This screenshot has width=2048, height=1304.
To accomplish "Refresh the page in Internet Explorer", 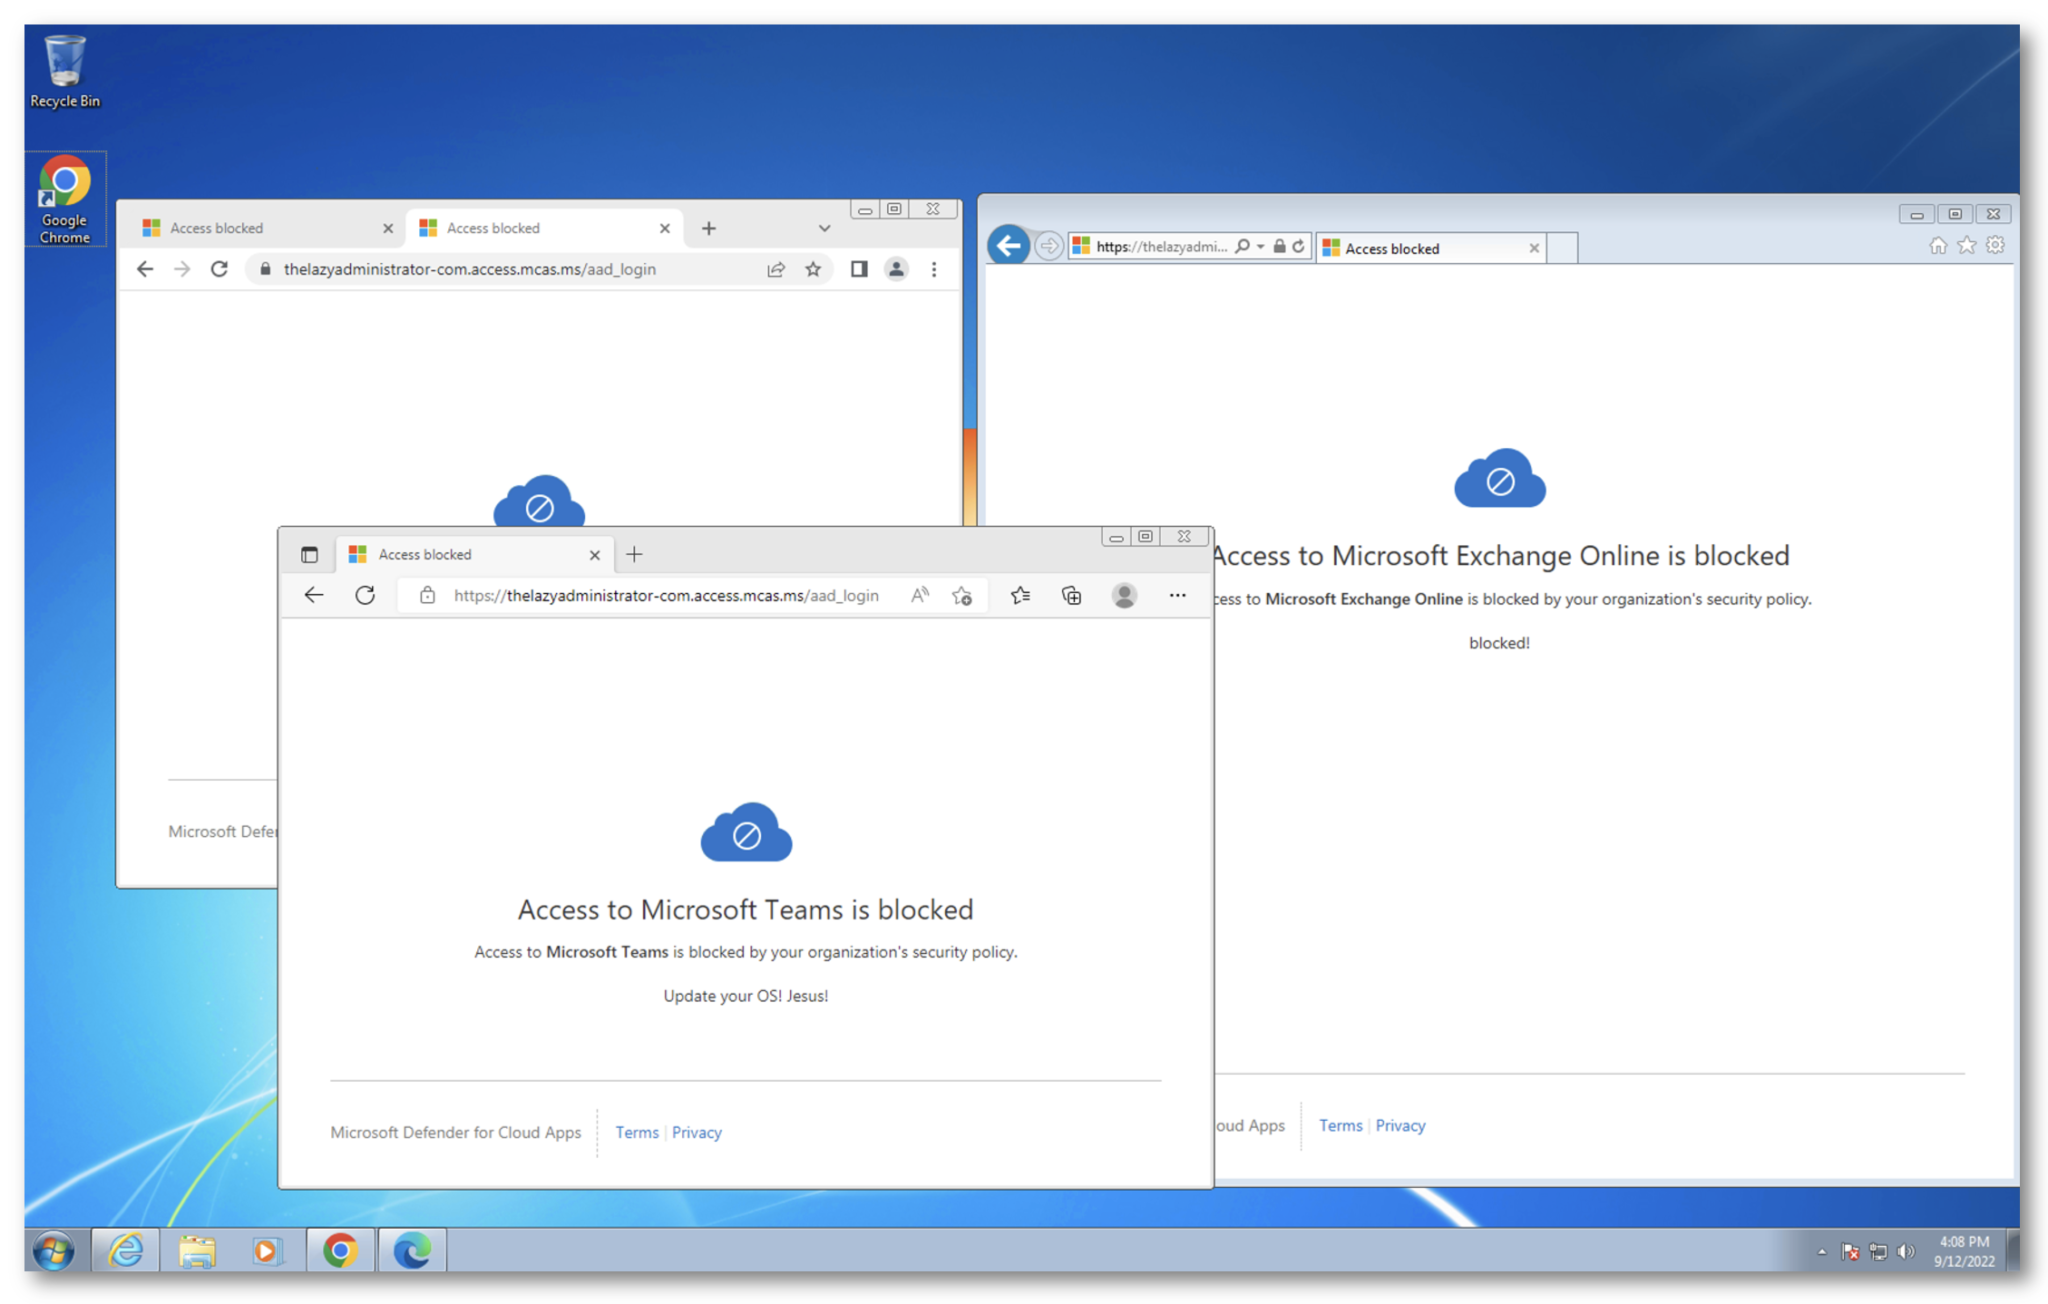I will tap(1298, 246).
